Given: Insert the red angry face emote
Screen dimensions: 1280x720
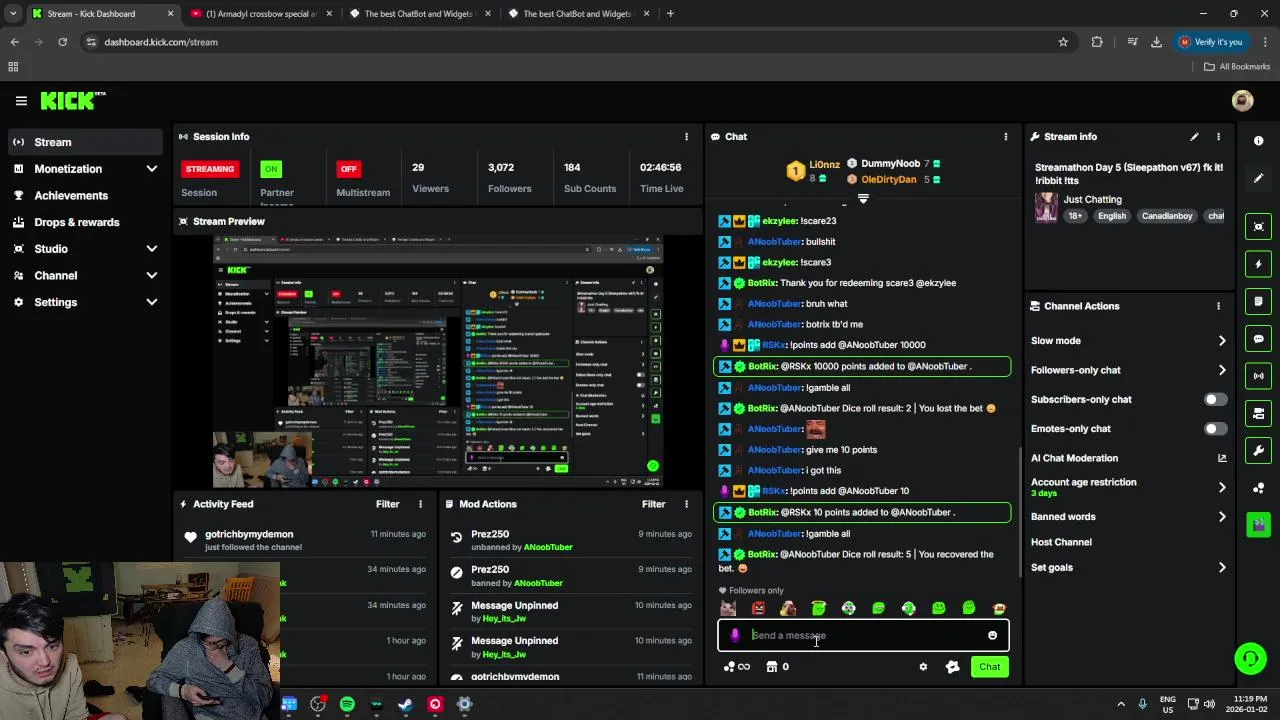Looking at the screenshot, I should (758, 608).
